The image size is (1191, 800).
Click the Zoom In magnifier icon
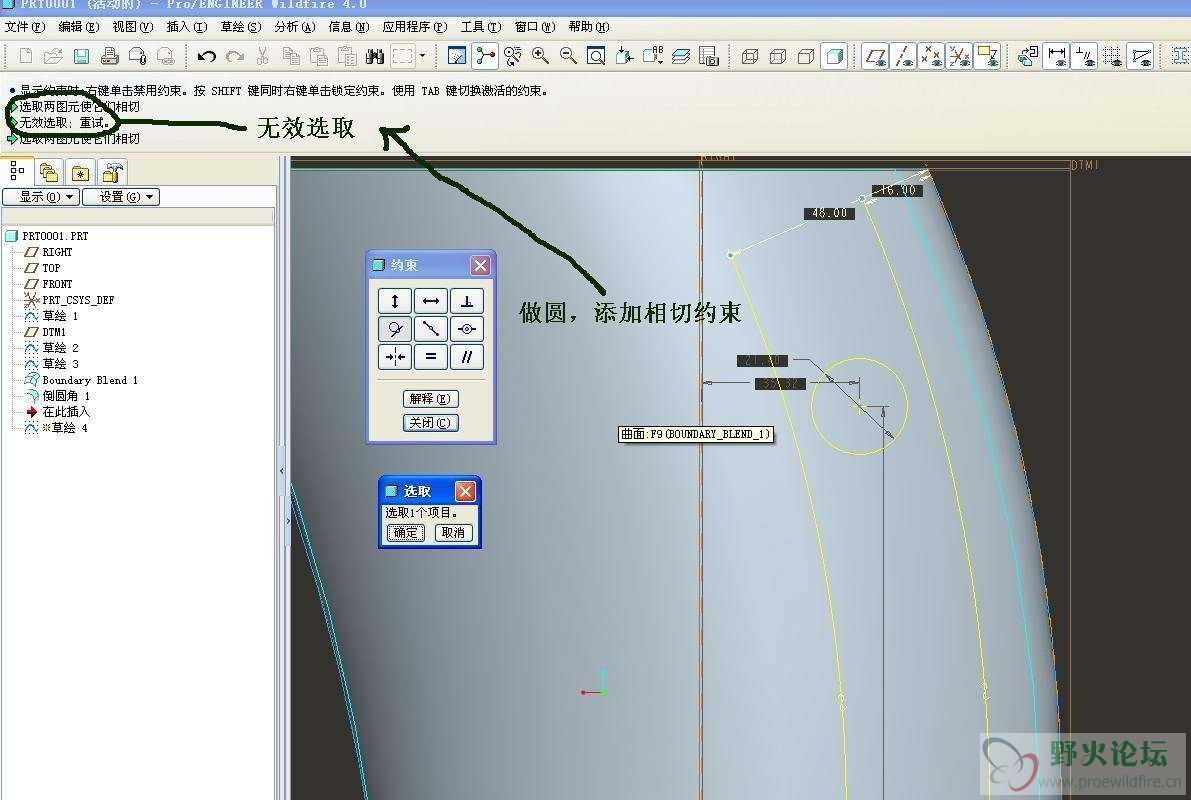coord(540,56)
